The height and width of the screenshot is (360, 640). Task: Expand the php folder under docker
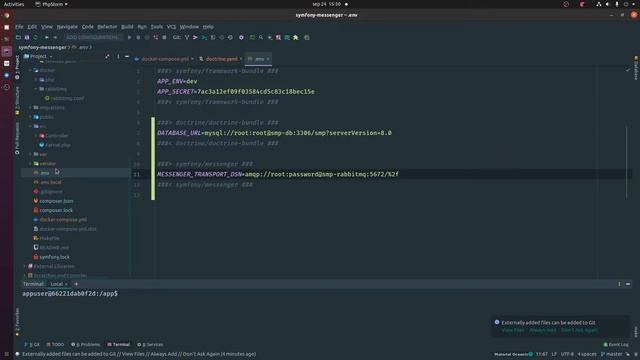tap(36, 80)
